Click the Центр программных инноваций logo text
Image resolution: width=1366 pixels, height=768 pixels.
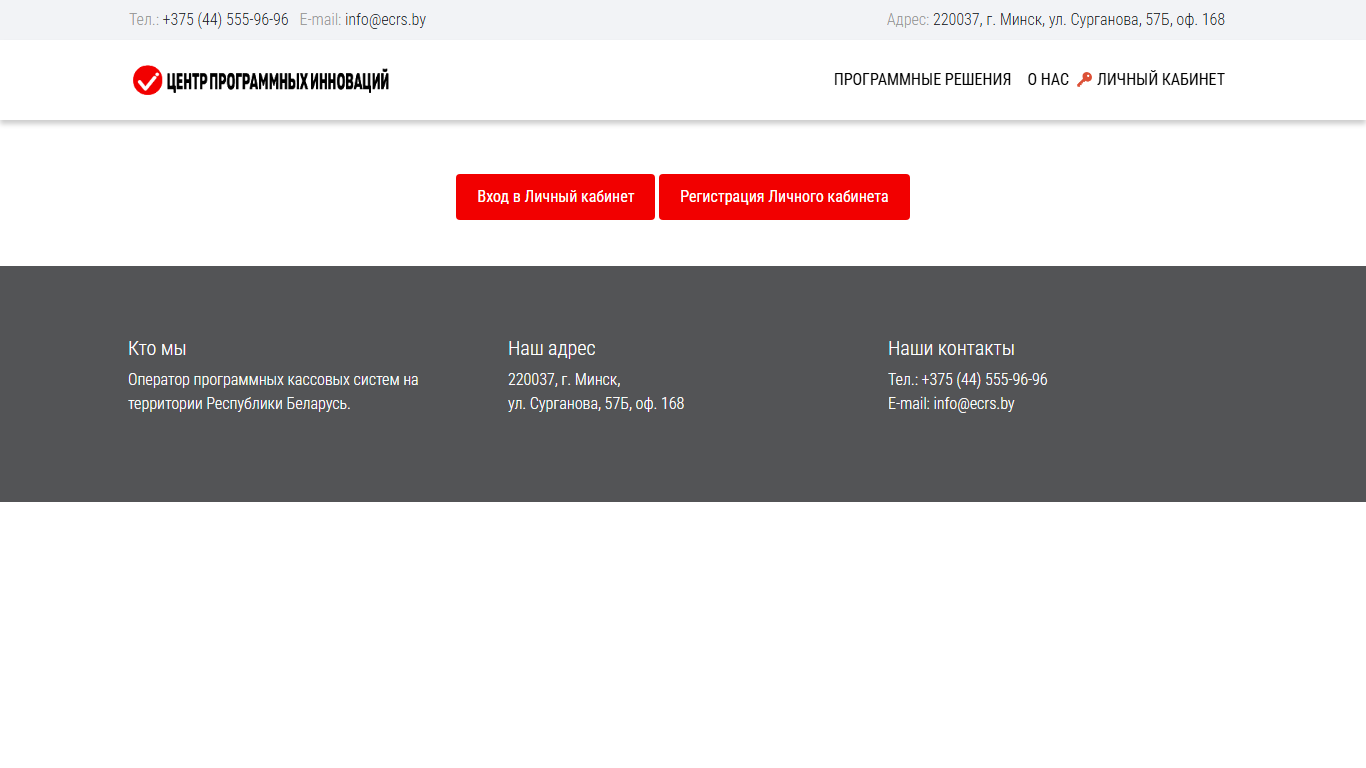point(278,81)
